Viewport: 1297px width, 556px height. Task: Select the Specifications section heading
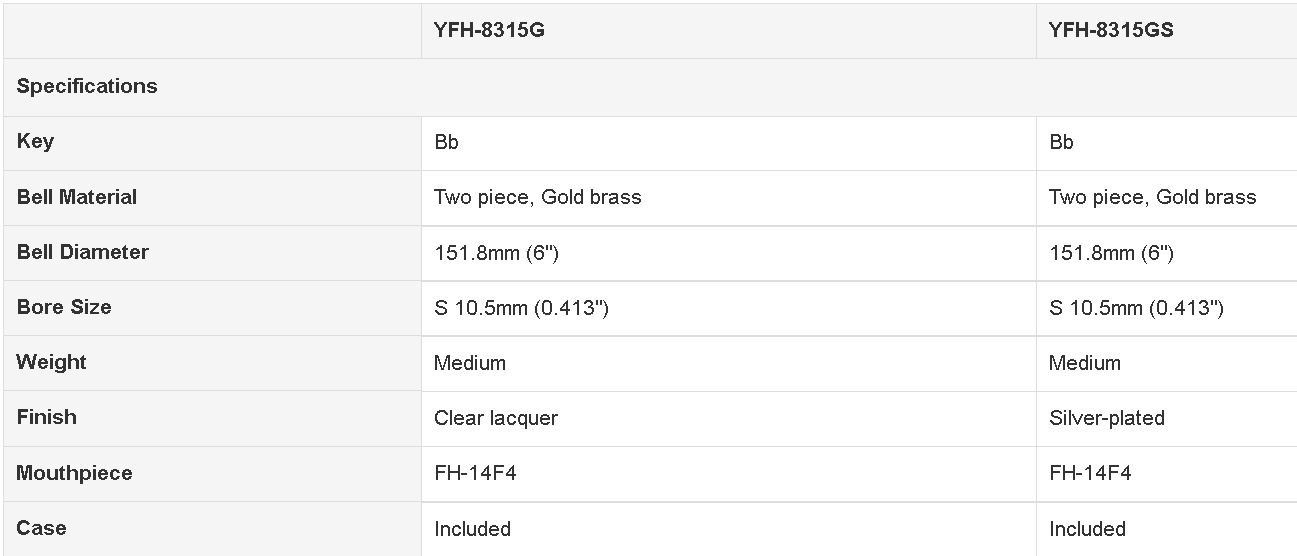[87, 86]
